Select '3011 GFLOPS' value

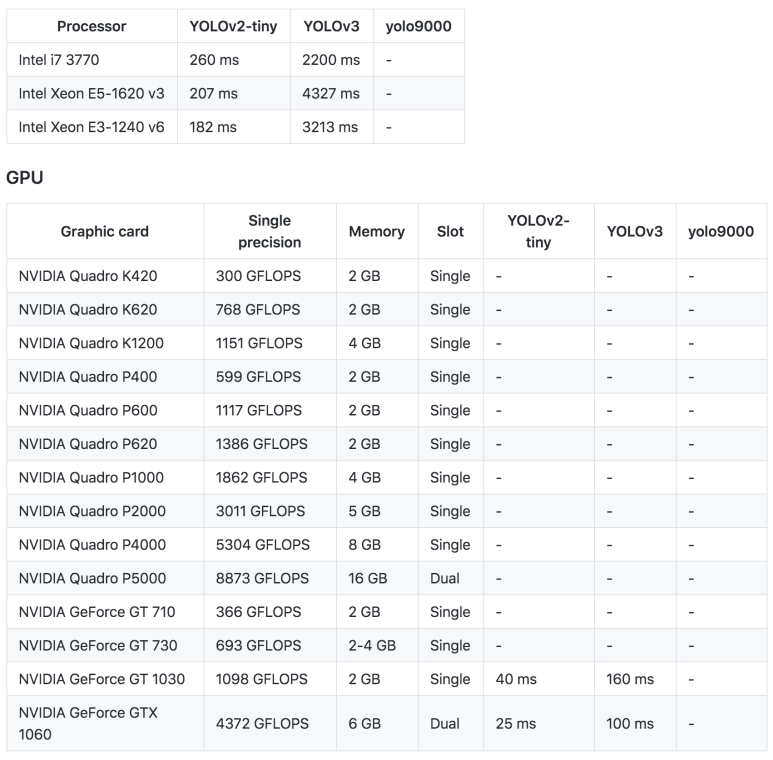pyautogui.click(x=260, y=511)
